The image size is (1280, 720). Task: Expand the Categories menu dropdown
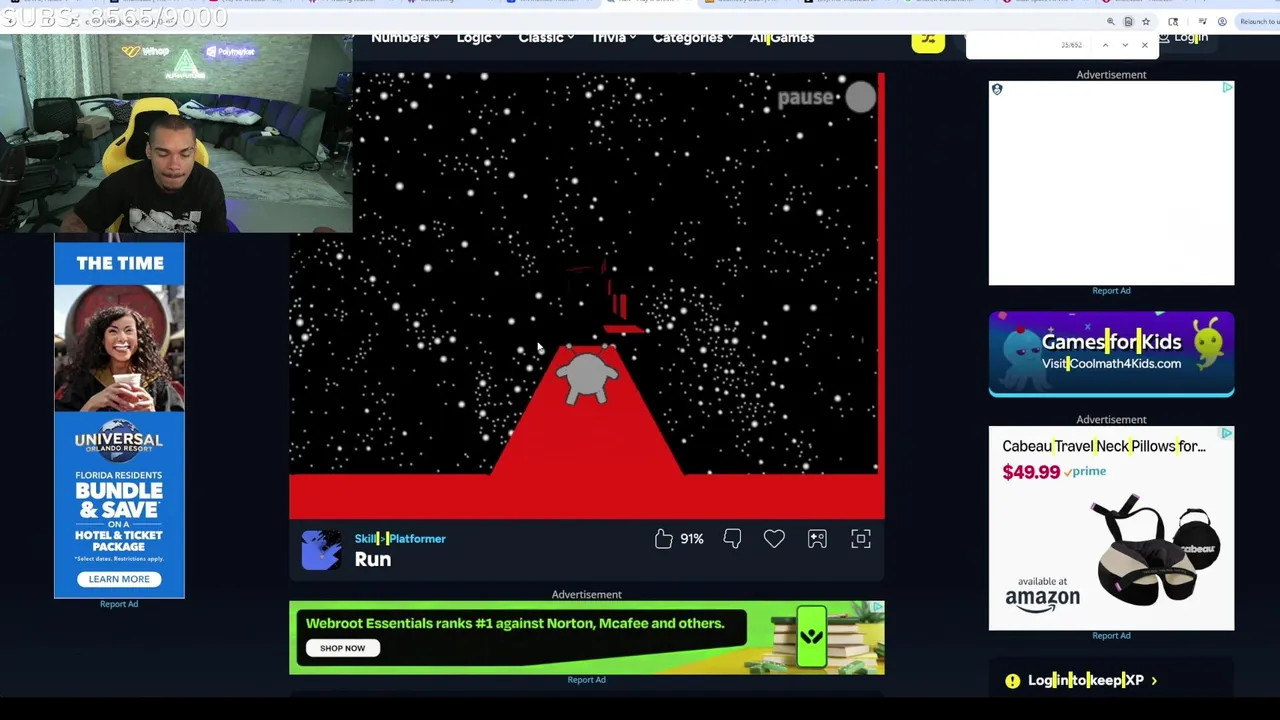click(x=693, y=38)
